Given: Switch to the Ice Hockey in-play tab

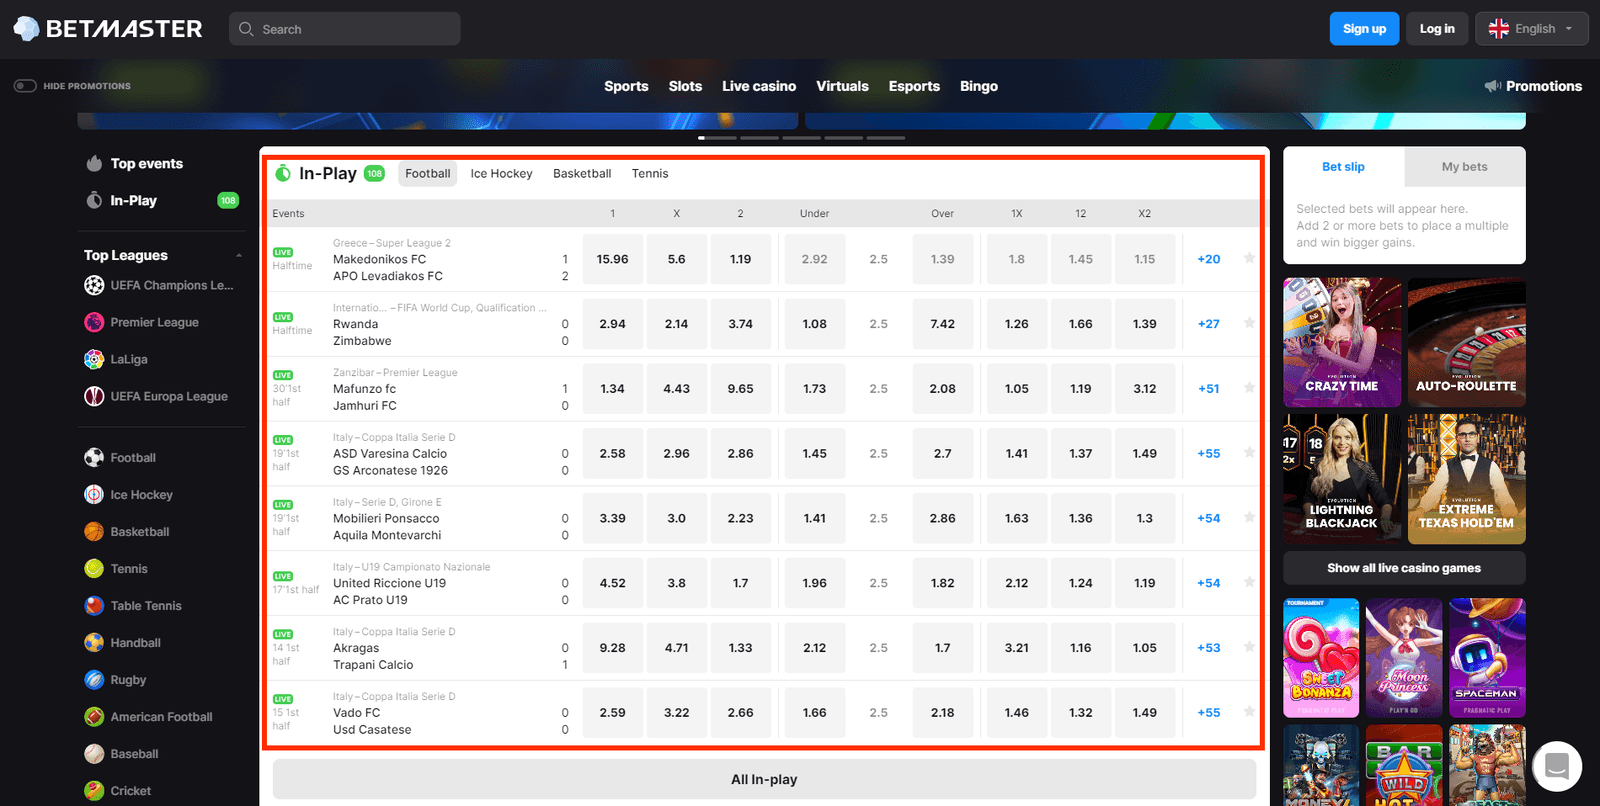Looking at the screenshot, I should click(501, 174).
